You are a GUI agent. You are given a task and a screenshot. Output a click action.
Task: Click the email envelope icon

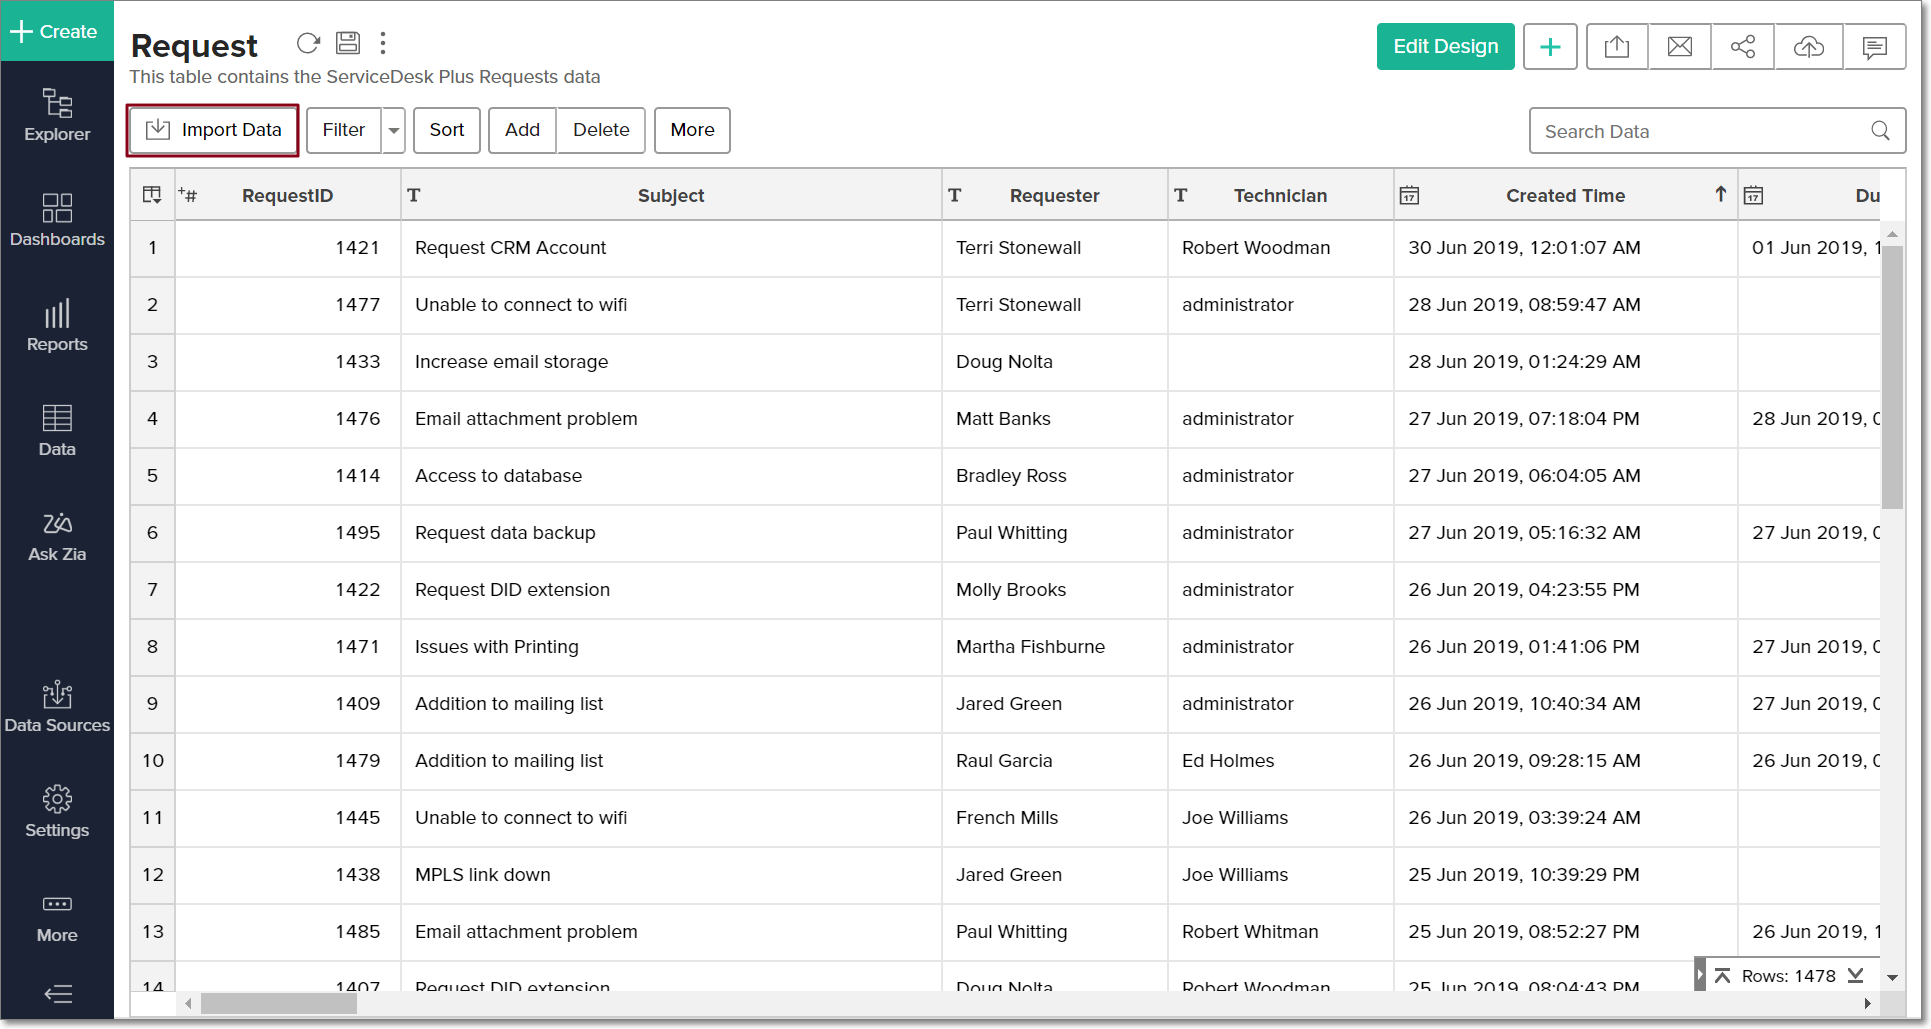point(1680,47)
